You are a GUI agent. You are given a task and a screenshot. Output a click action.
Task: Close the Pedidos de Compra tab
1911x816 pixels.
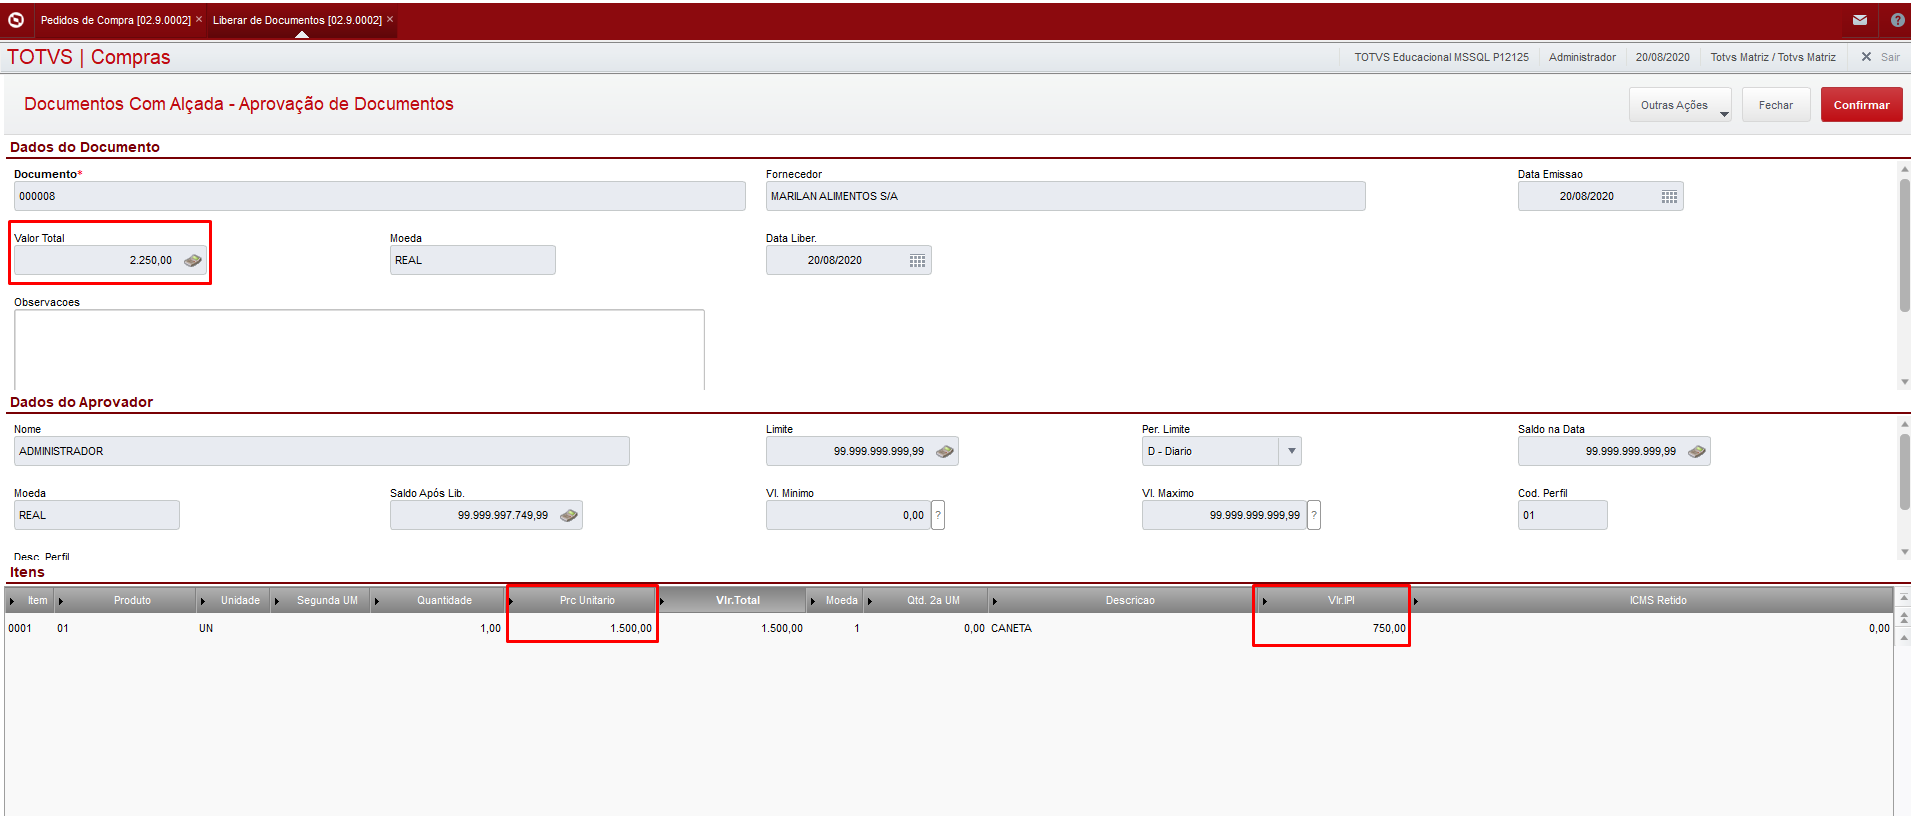pos(199,19)
